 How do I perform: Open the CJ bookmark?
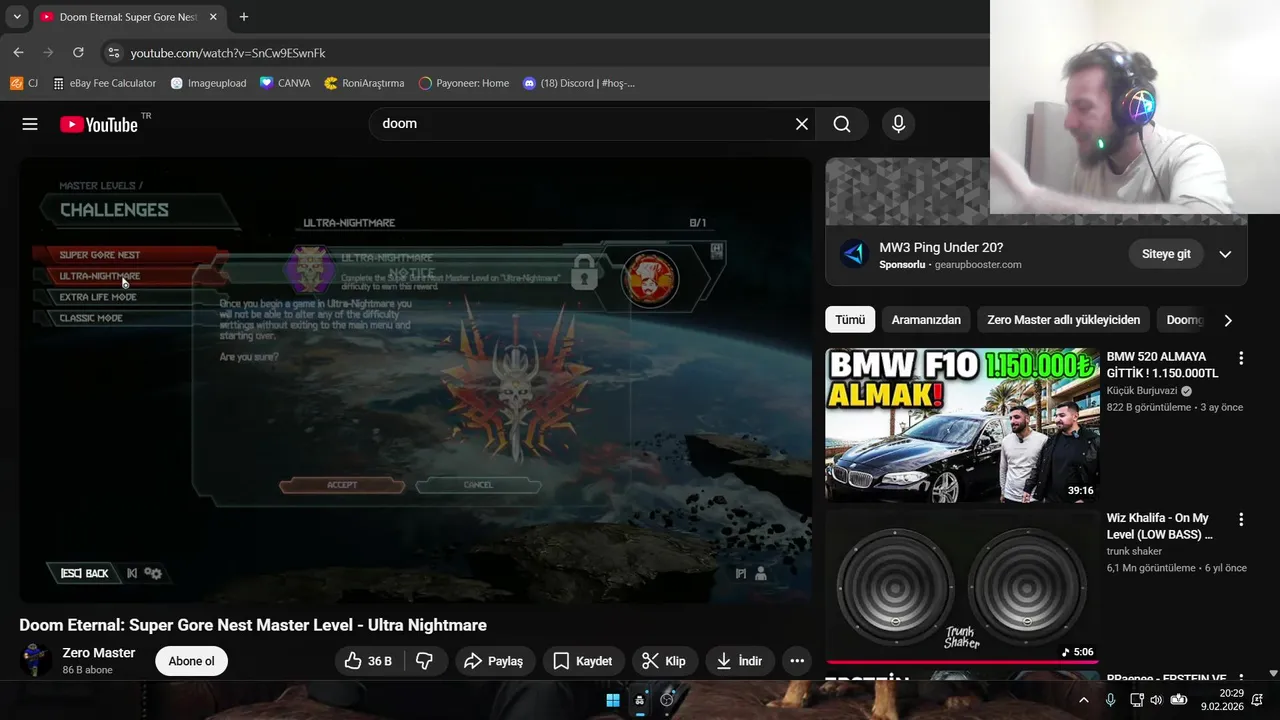click(24, 83)
